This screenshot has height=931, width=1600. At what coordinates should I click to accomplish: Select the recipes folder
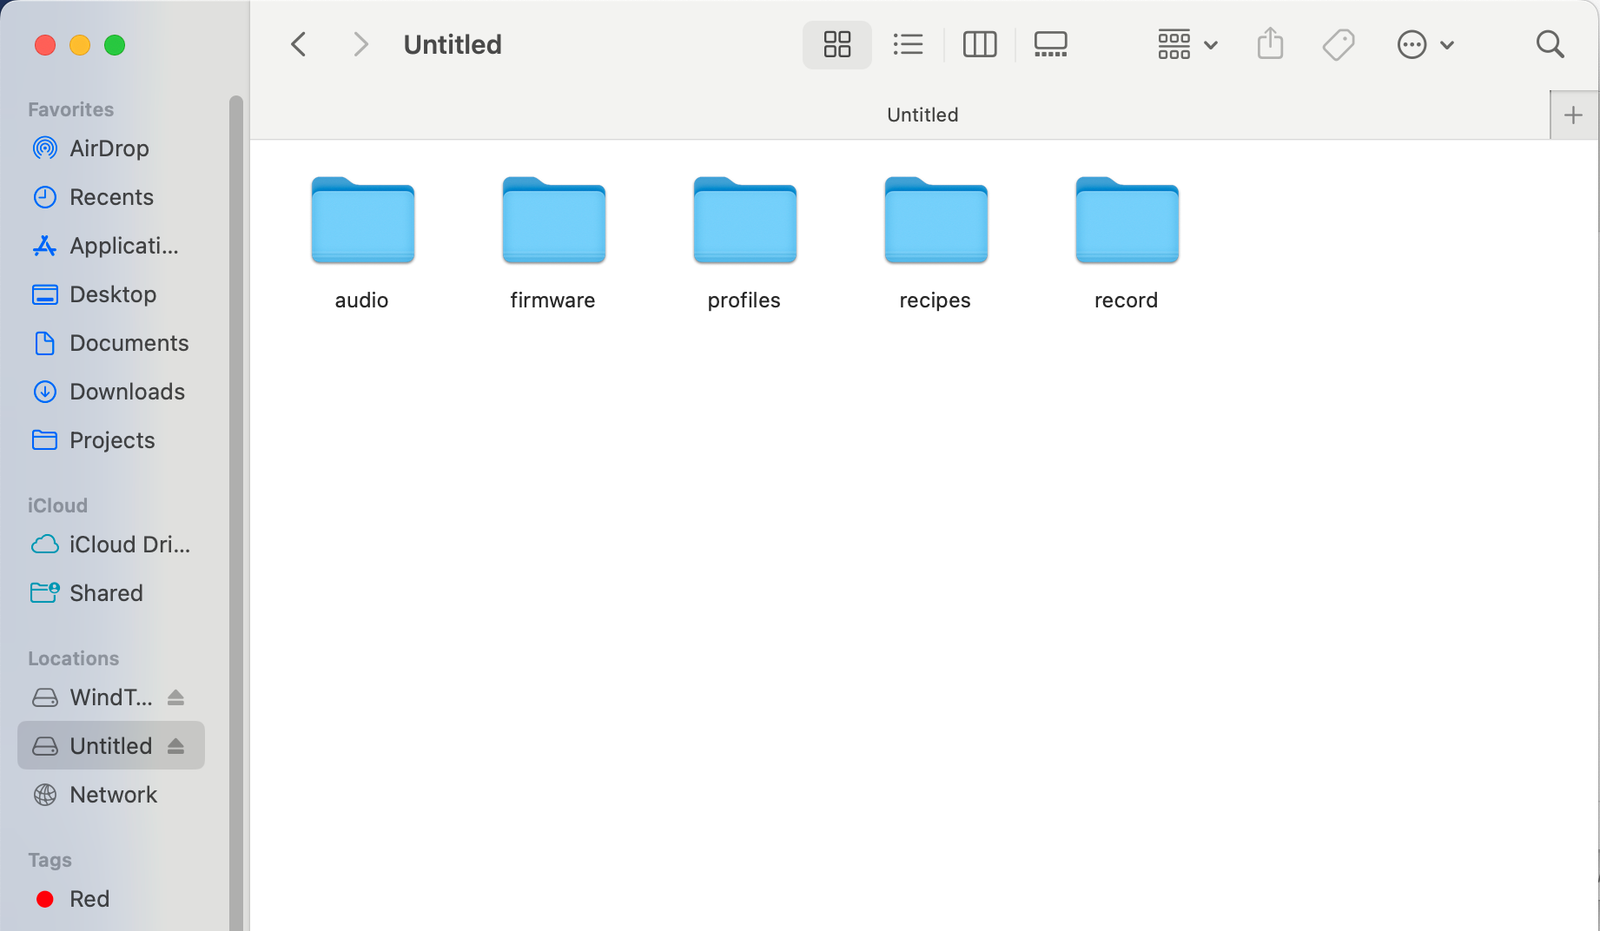(935, 243)
